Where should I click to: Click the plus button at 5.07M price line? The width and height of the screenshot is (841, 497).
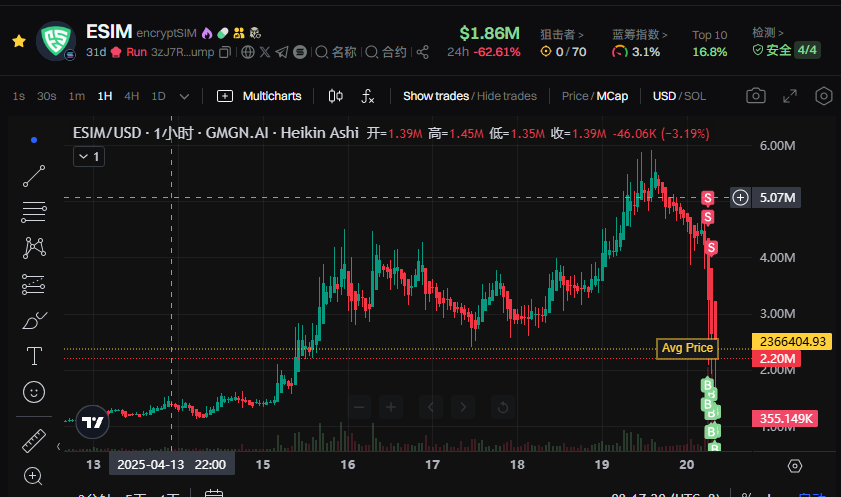tap(740, 197)
